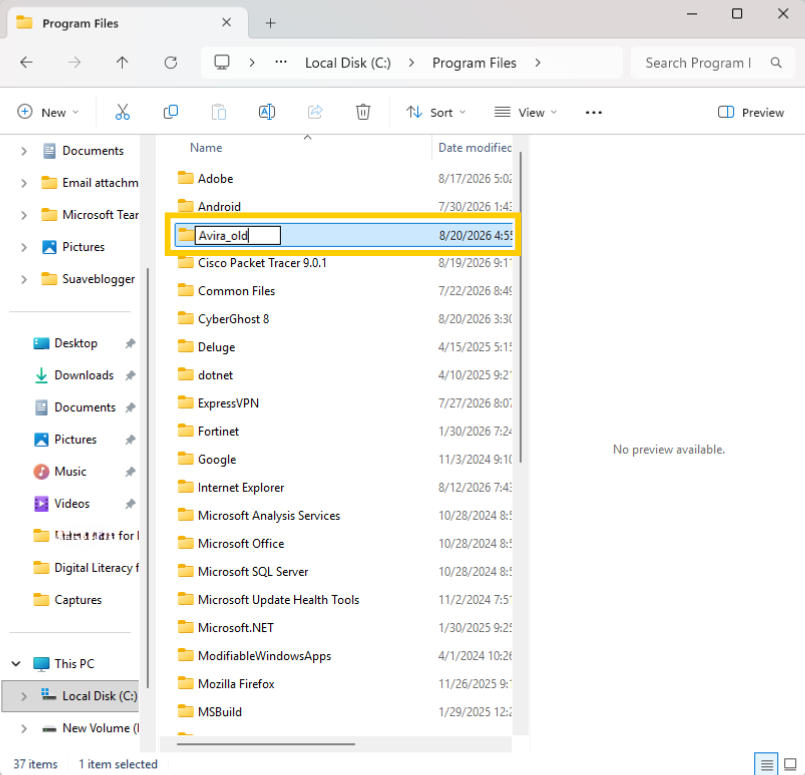805x775 pixels.
Task: Select the Fortinet folder
Action: 218,431
